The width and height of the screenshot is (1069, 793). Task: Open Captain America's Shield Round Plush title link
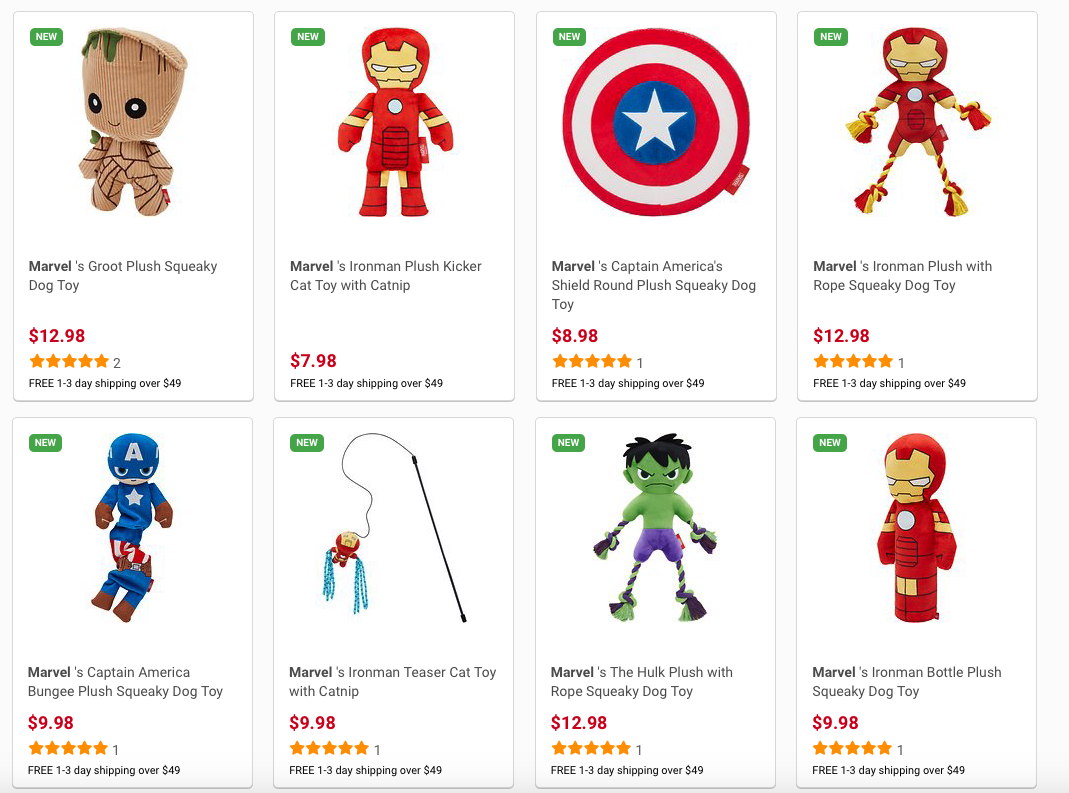click(653, 285)
